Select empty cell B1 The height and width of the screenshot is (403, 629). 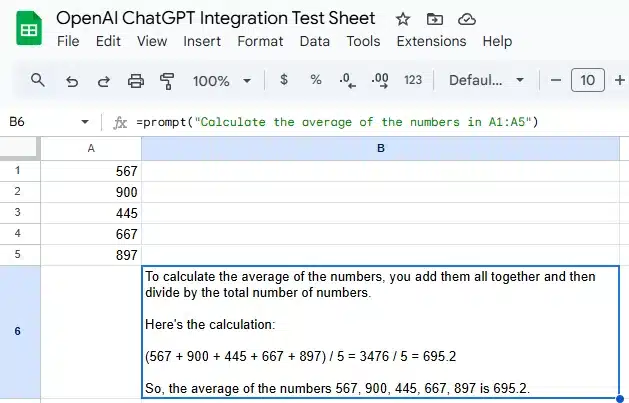(380, 171)
